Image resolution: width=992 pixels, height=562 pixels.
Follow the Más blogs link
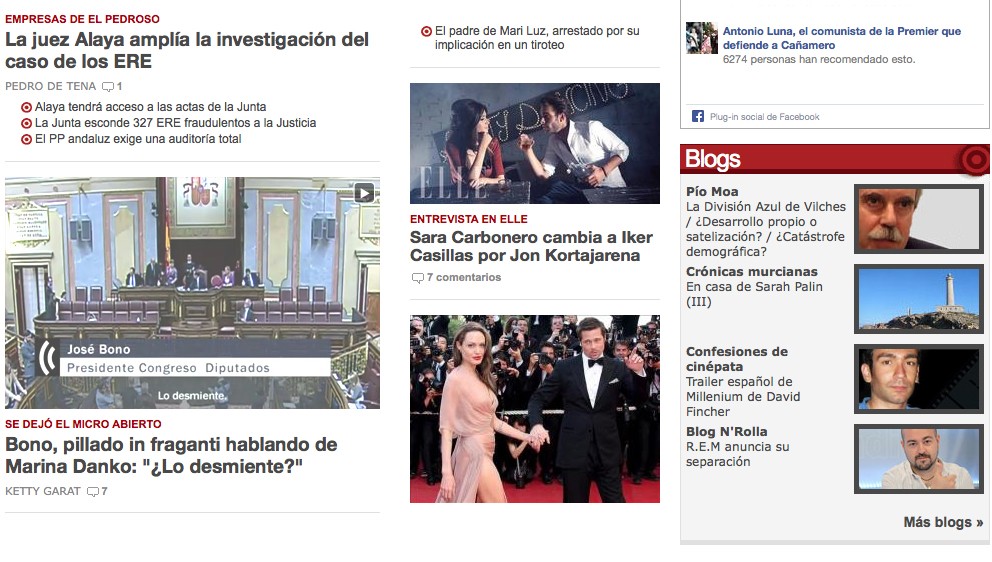942,522
